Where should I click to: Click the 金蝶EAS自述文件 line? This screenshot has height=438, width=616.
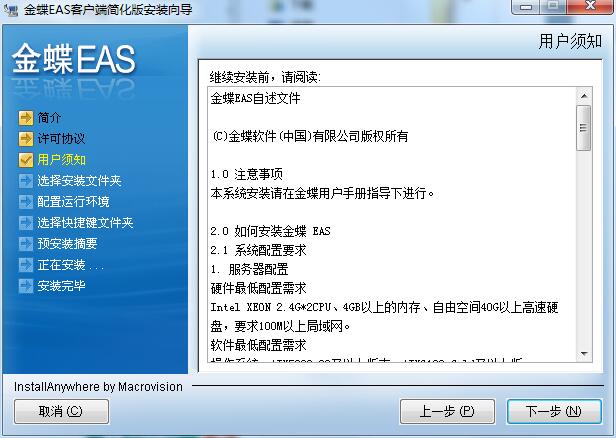pos(255,98)
